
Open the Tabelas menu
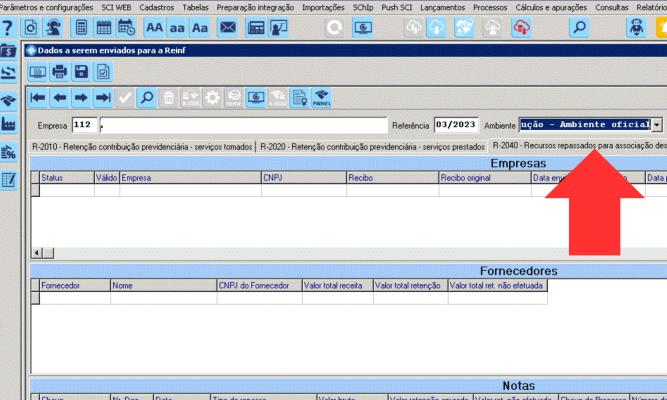click(x=195, y=7)
